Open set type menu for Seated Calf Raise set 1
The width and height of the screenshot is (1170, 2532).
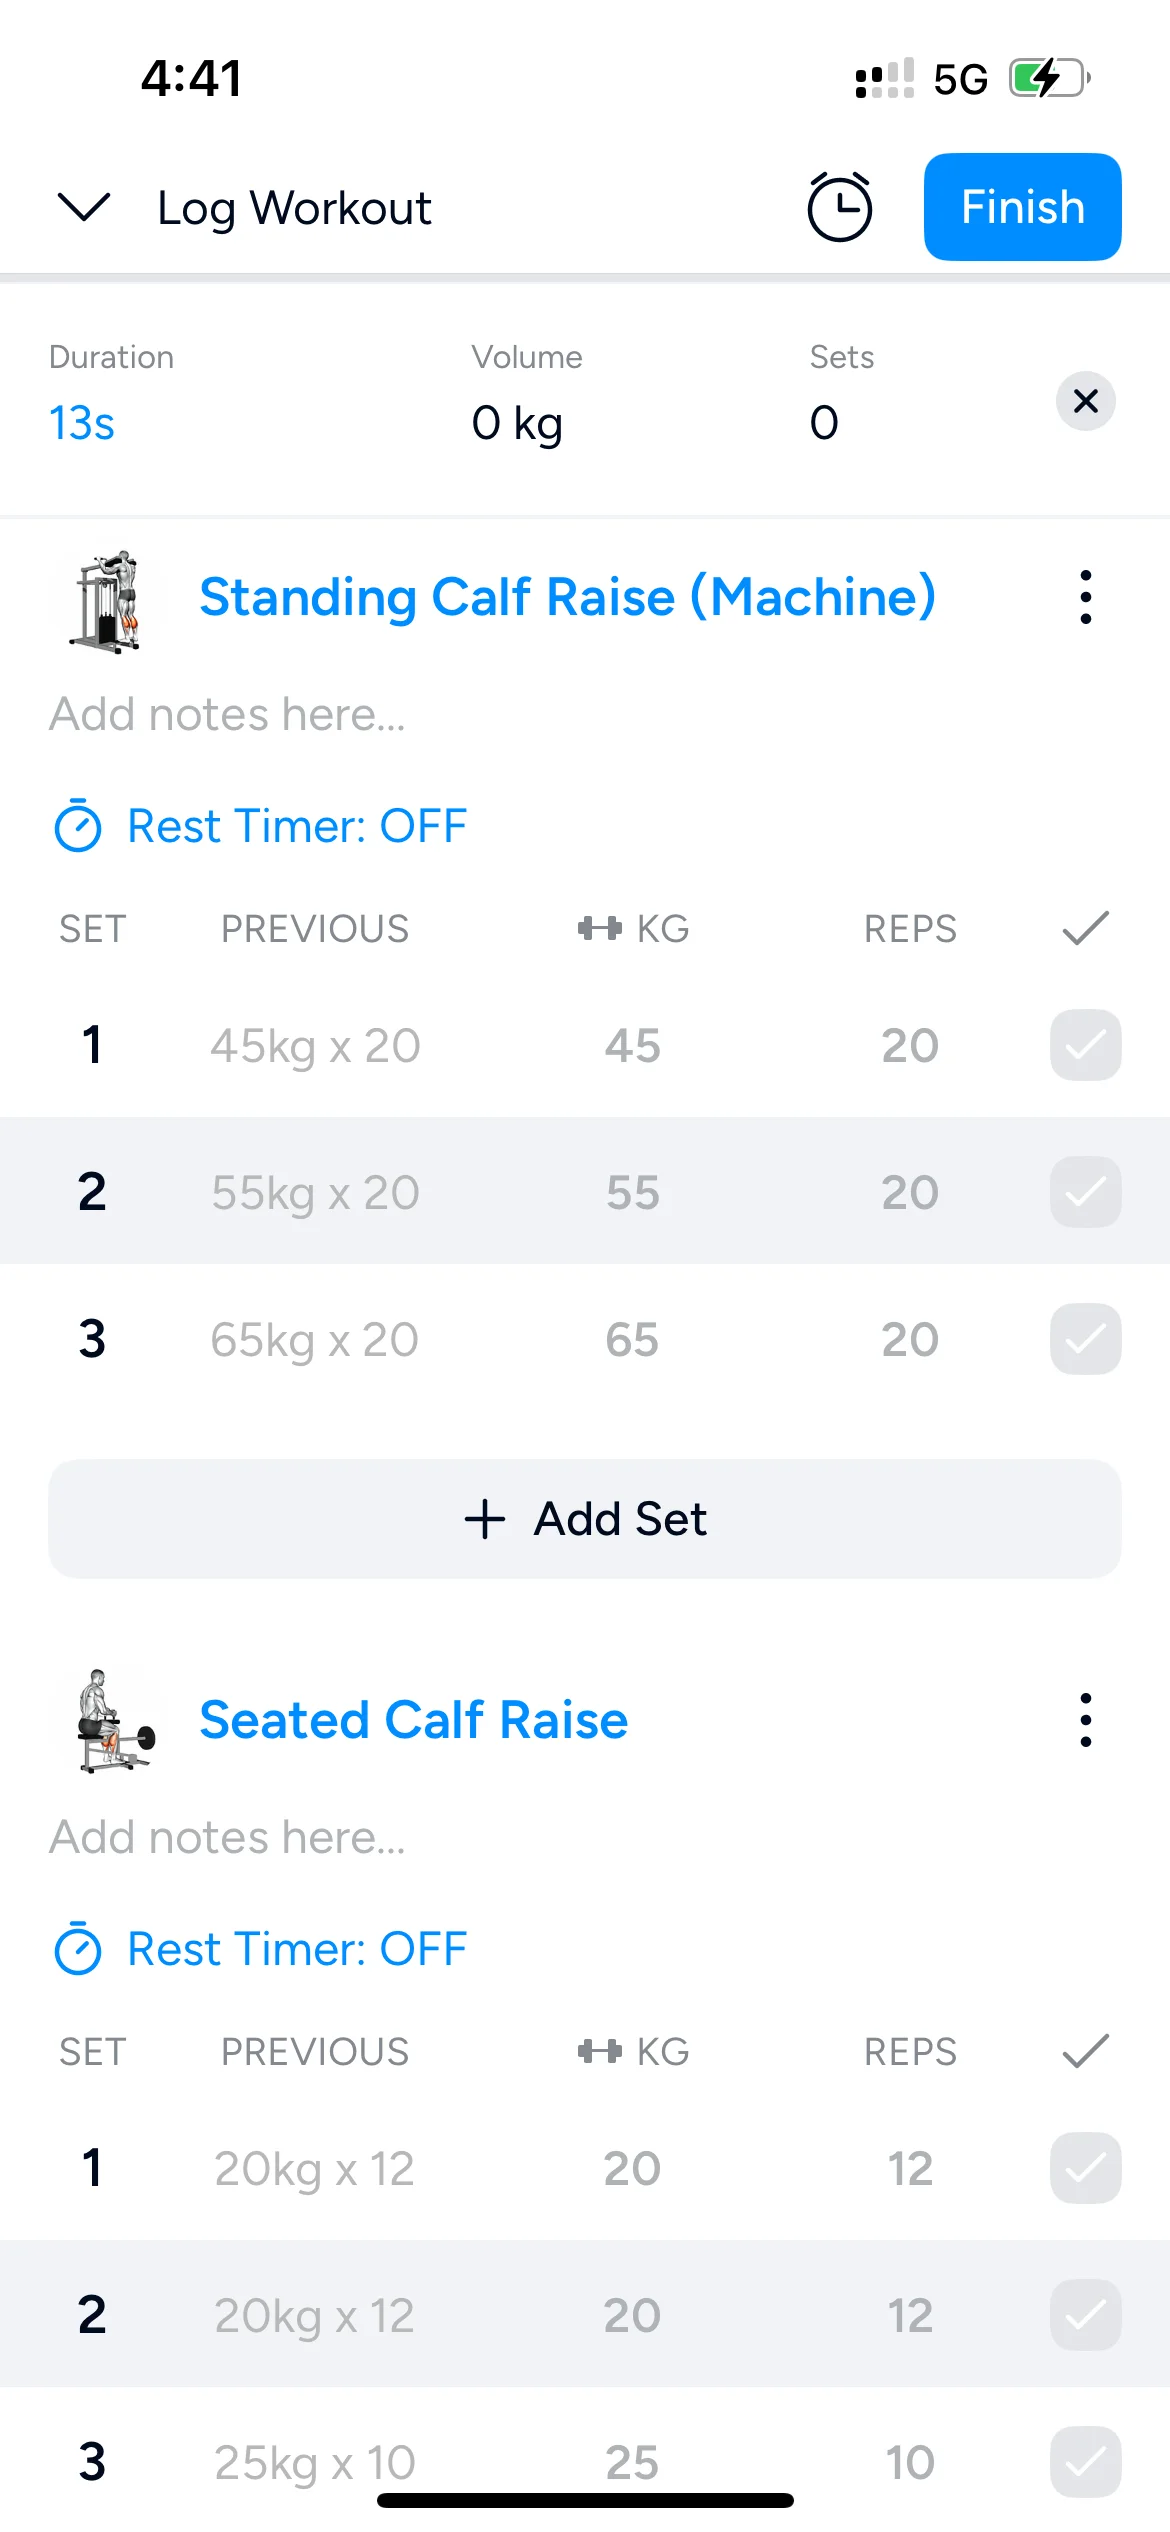(x=92, y=2168)
